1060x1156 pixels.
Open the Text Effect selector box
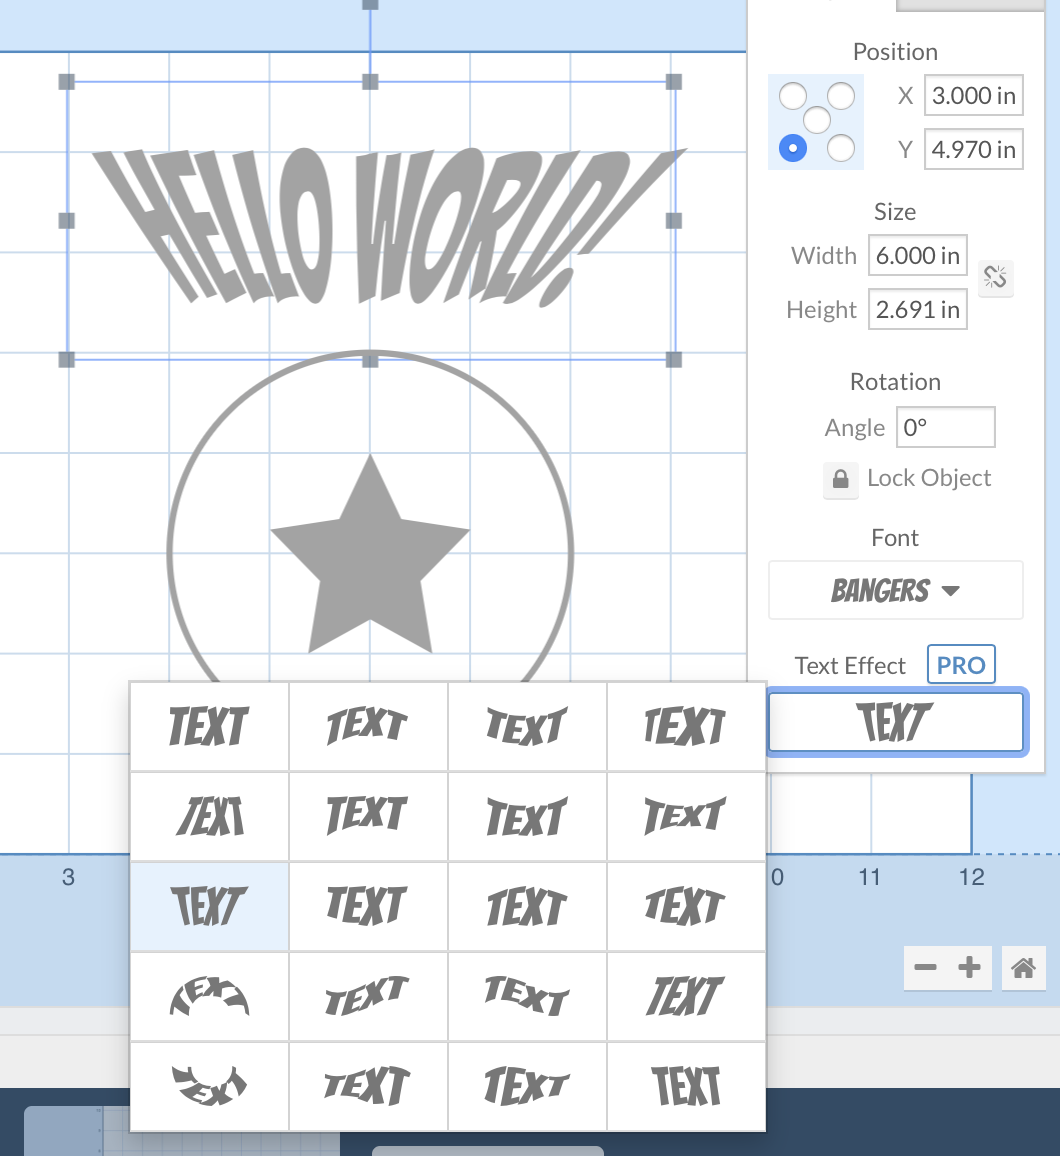896,722
